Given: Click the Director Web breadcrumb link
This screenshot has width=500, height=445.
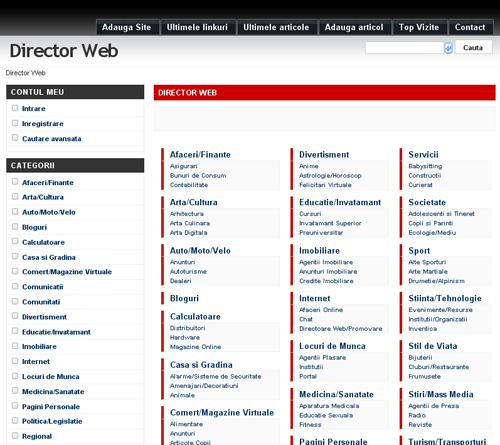Looking at the screenshot, I should (x=26, y=73).
